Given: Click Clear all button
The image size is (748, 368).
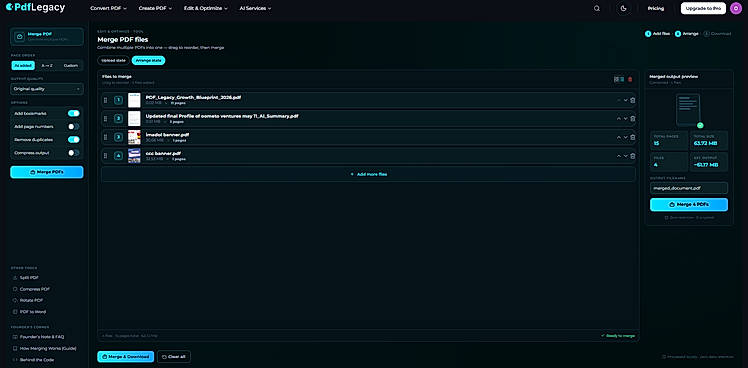Looking at the screenshot, I should [x=174, y=357].
